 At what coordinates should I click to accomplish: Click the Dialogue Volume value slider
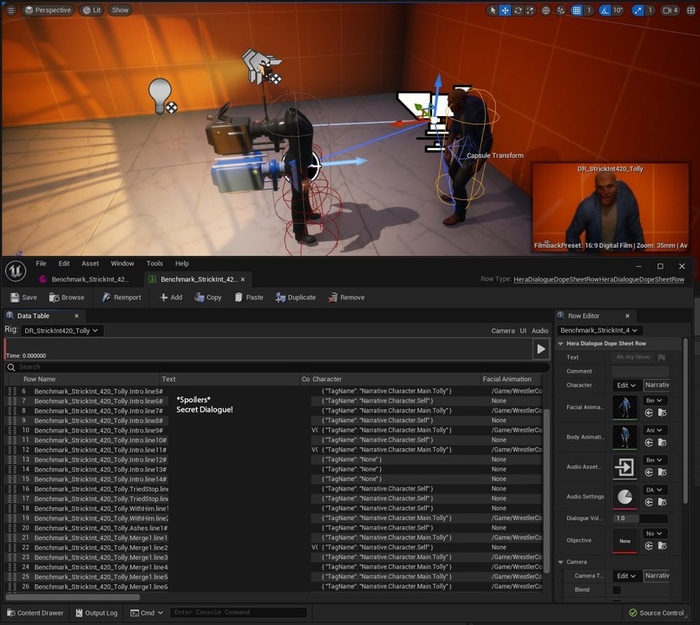tap(640, 518)
